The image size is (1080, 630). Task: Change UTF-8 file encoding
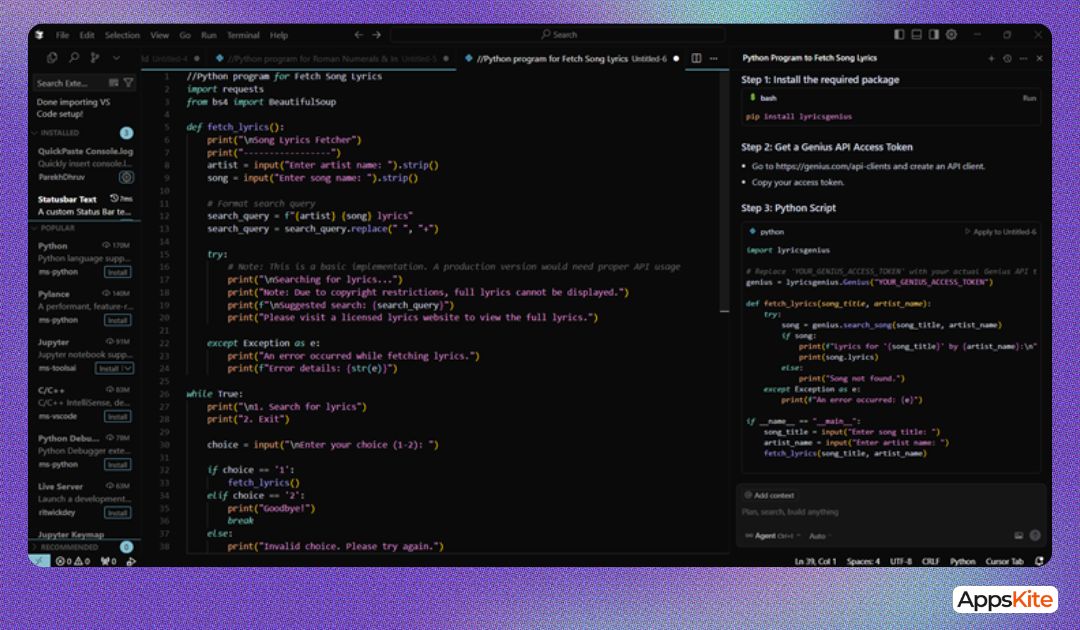(900, 561)
